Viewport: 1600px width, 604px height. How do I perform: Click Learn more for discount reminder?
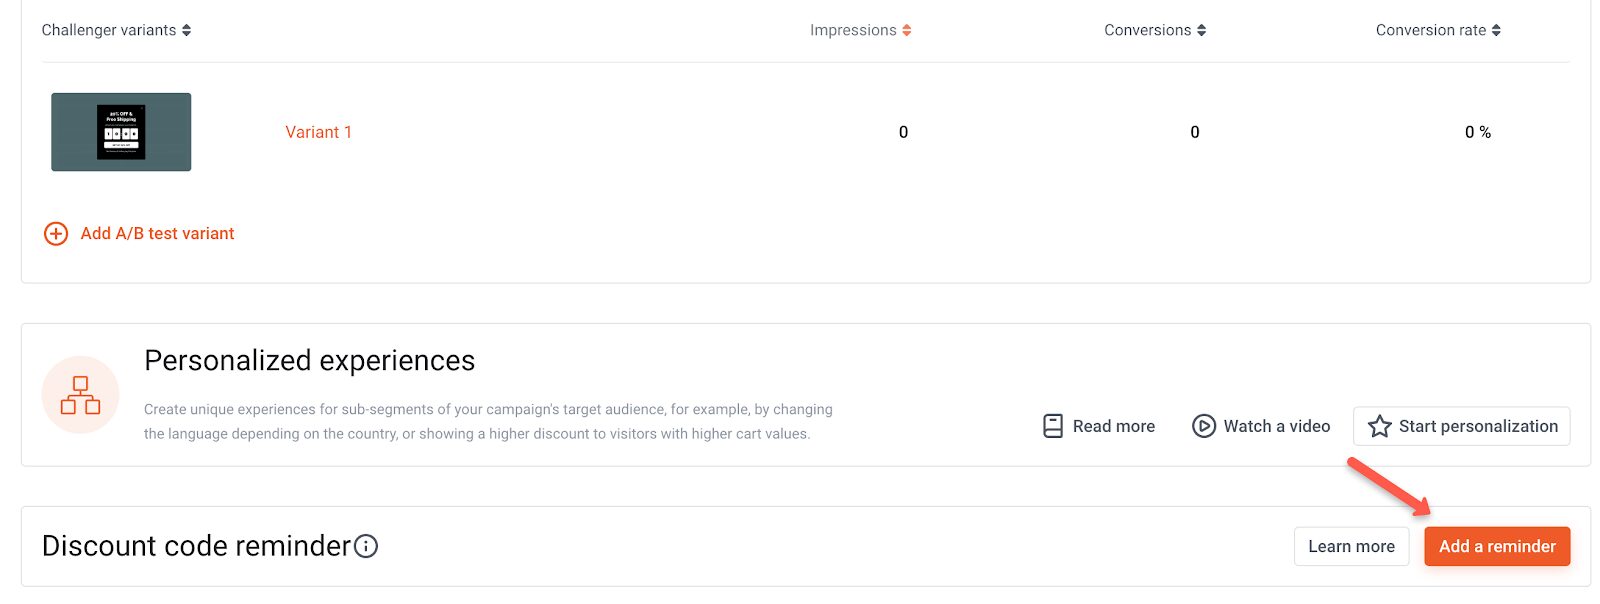1351,546
